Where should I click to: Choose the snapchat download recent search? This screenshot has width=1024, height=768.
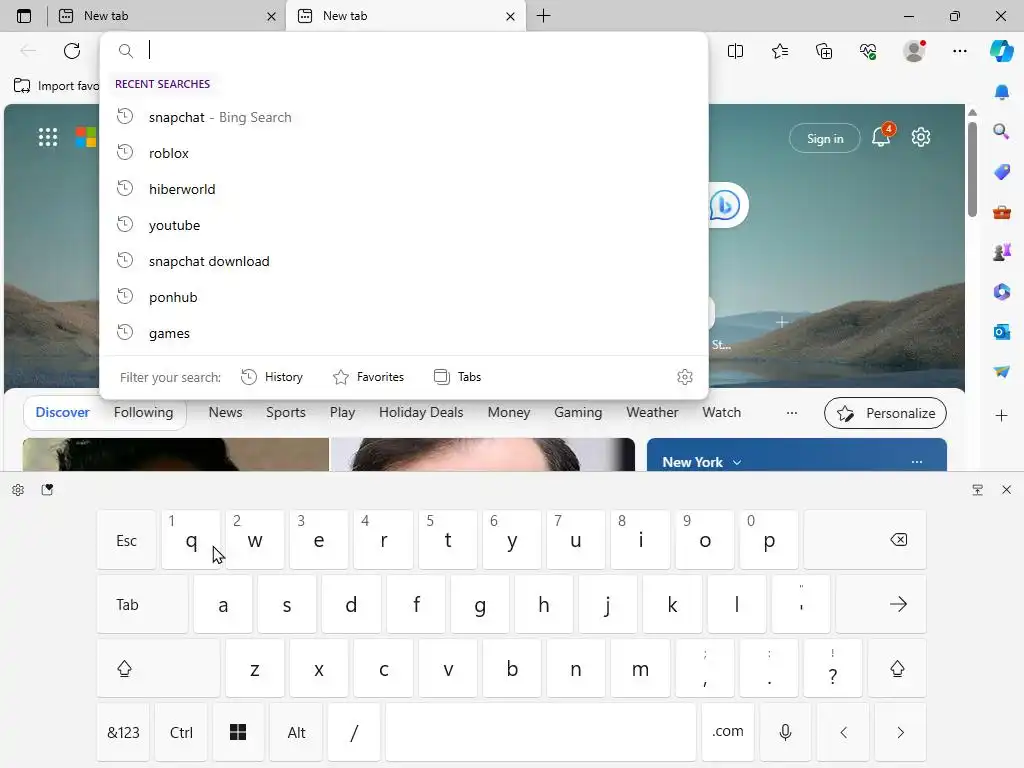[x=404, y=261]
